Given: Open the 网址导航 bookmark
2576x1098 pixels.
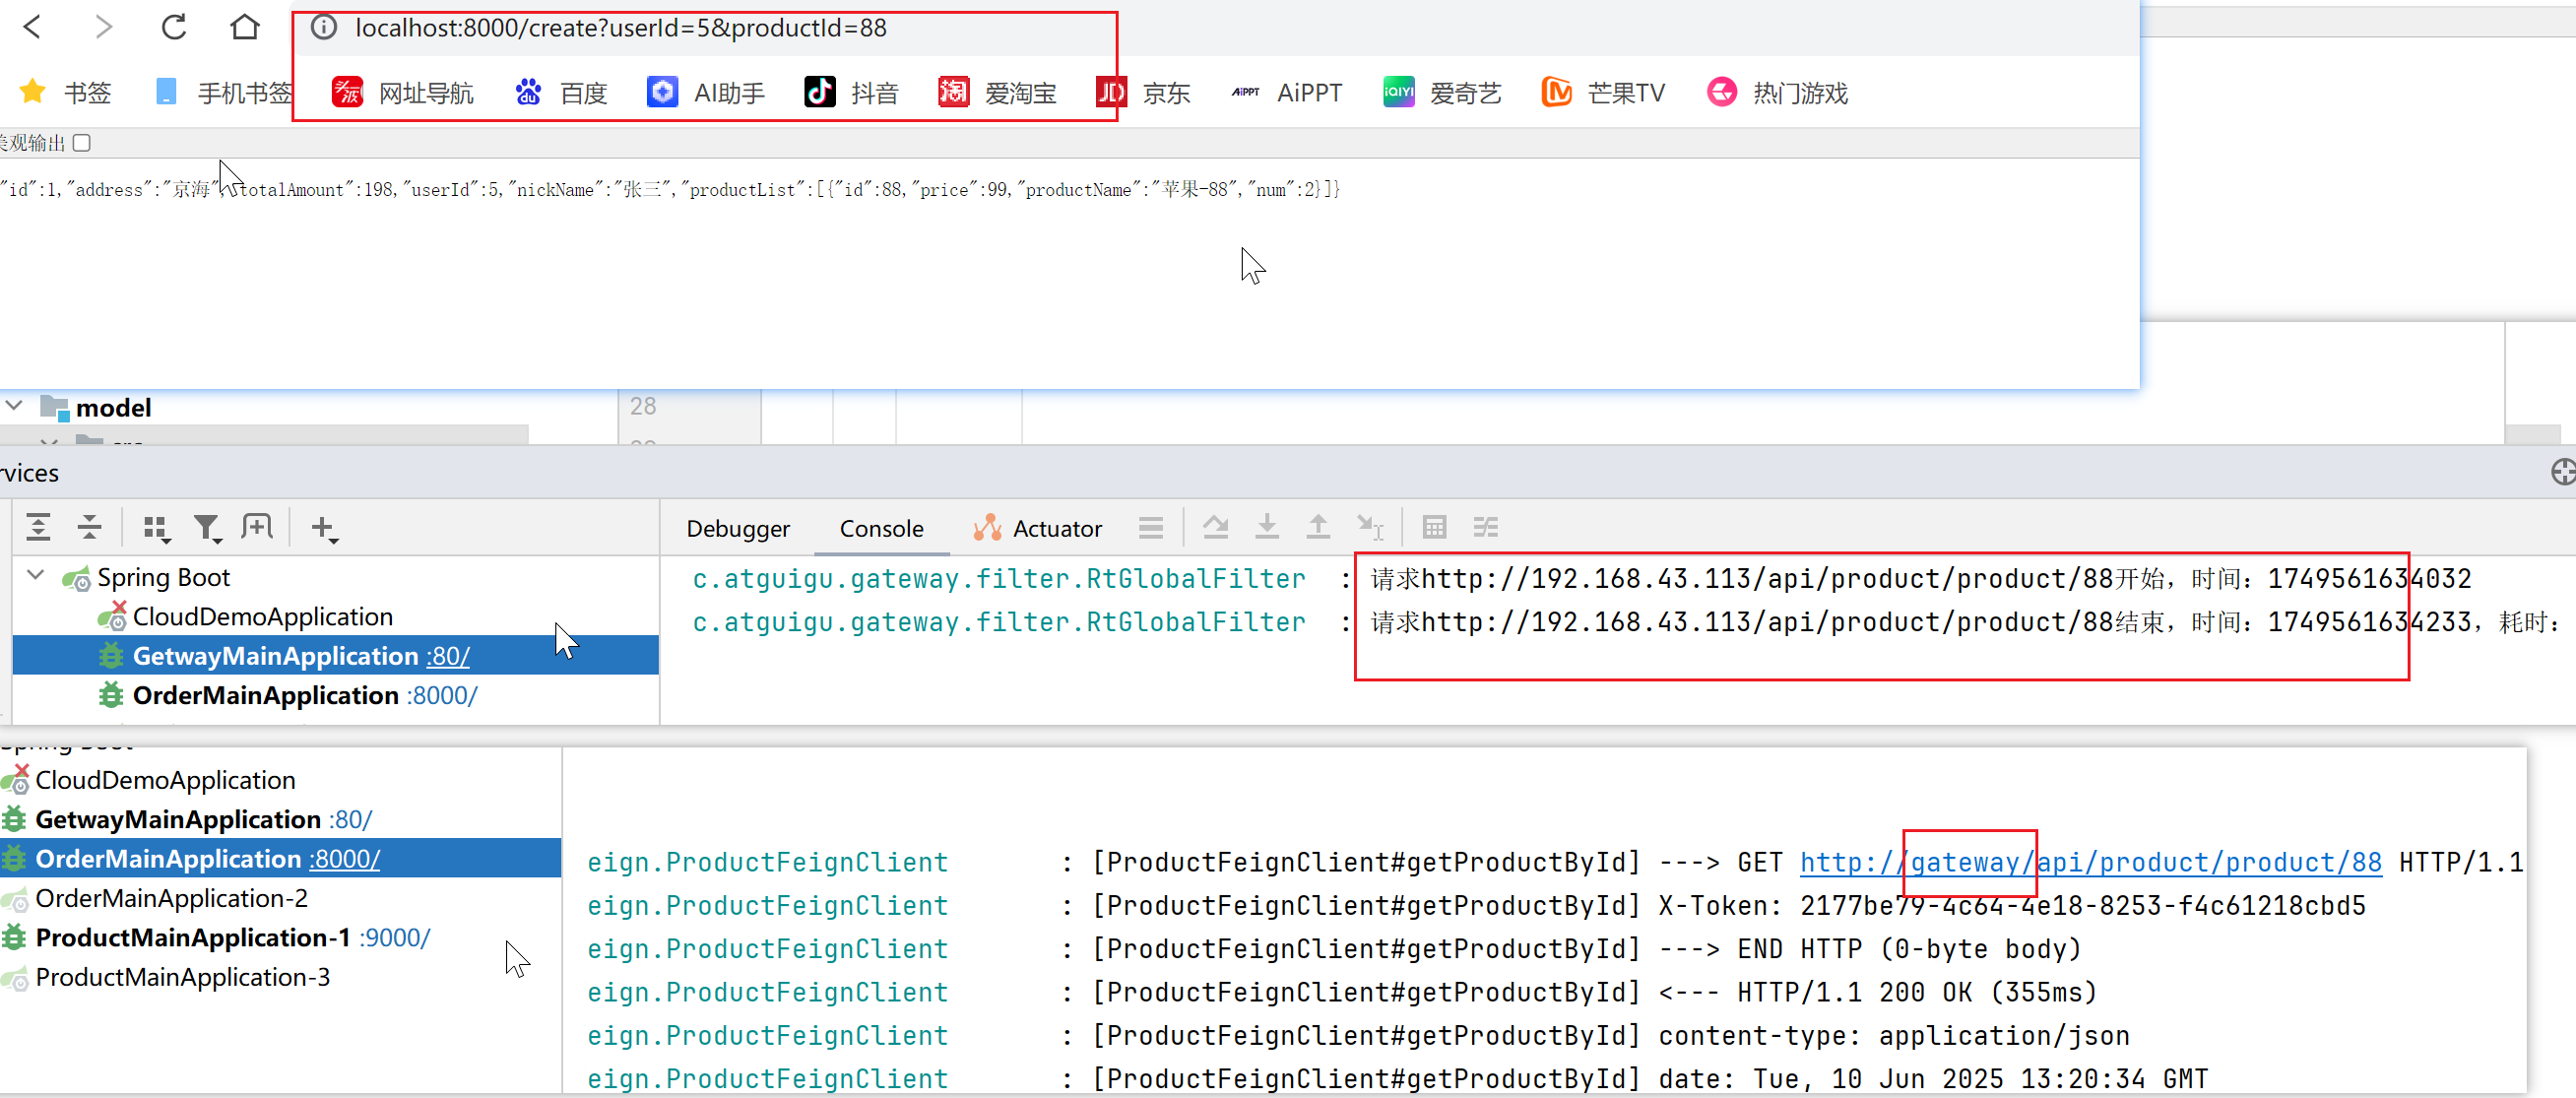Looking at the screenshot, I should tap(402, 92).
